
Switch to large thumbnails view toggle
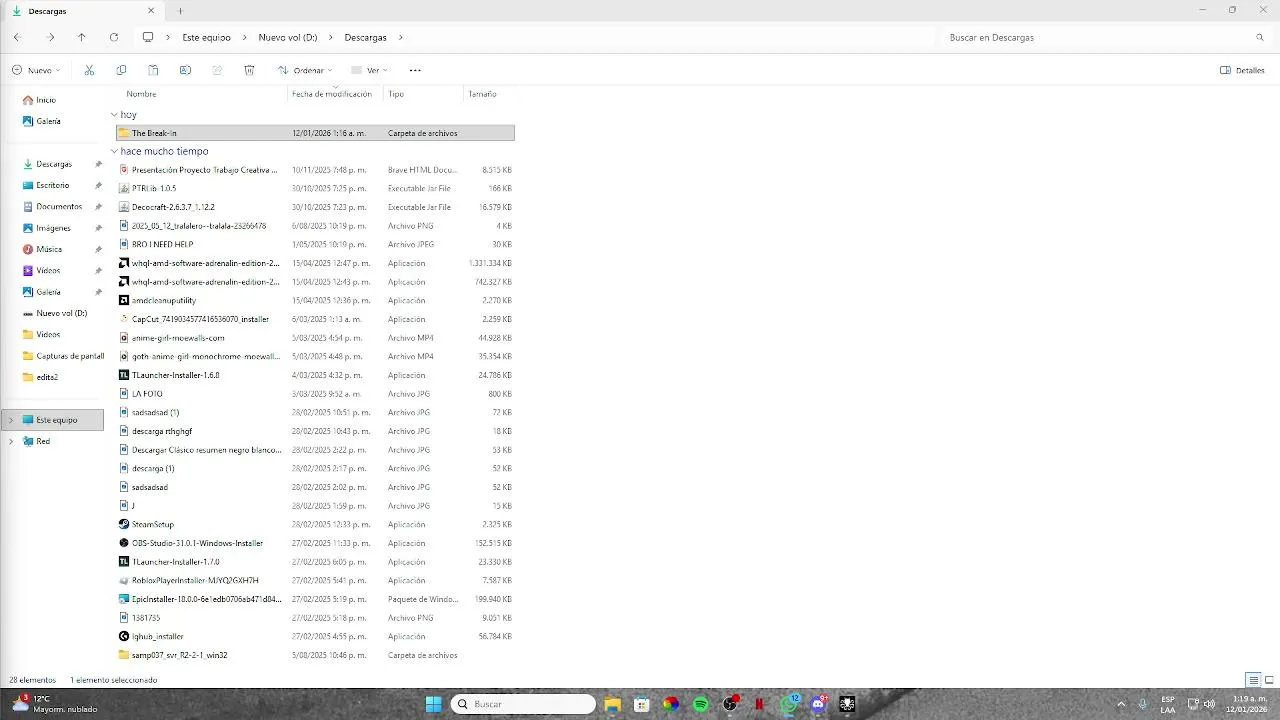pyautogui.click(x=1269, y=680)
